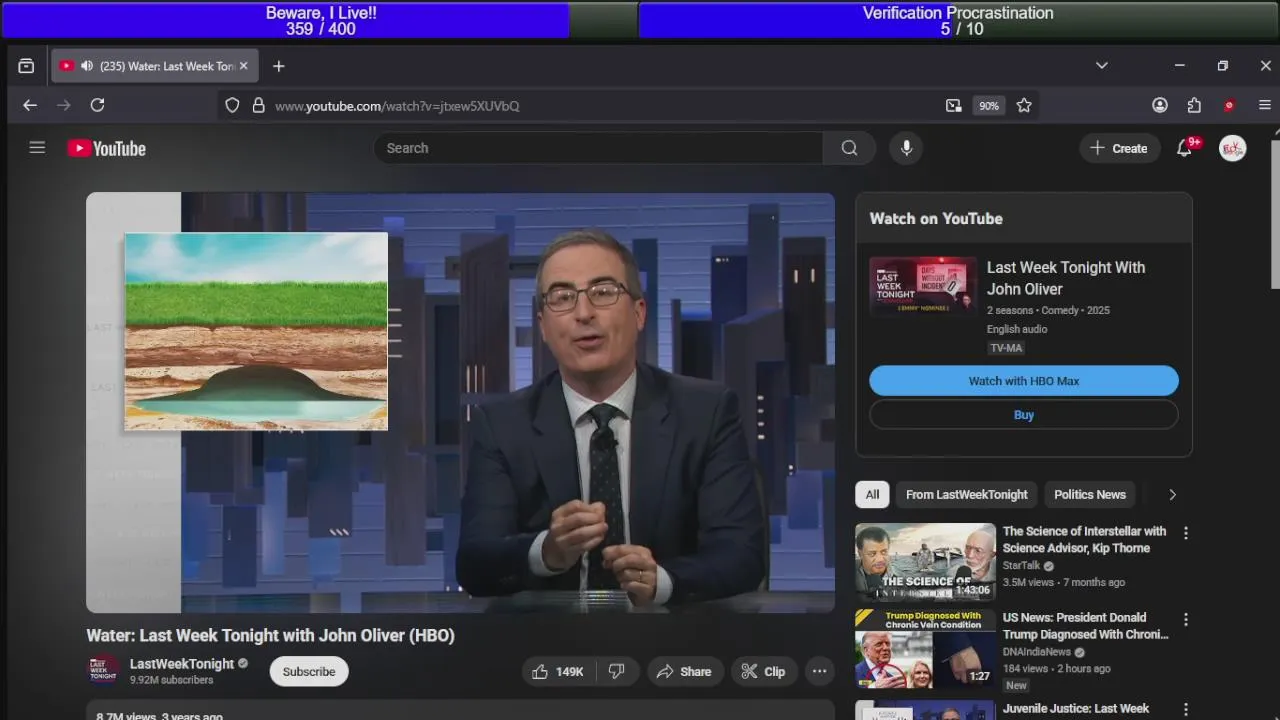Open picture-in-picture icon in address bar
The width and height of the screenshot is (1280, 720).
coord(953,105)
